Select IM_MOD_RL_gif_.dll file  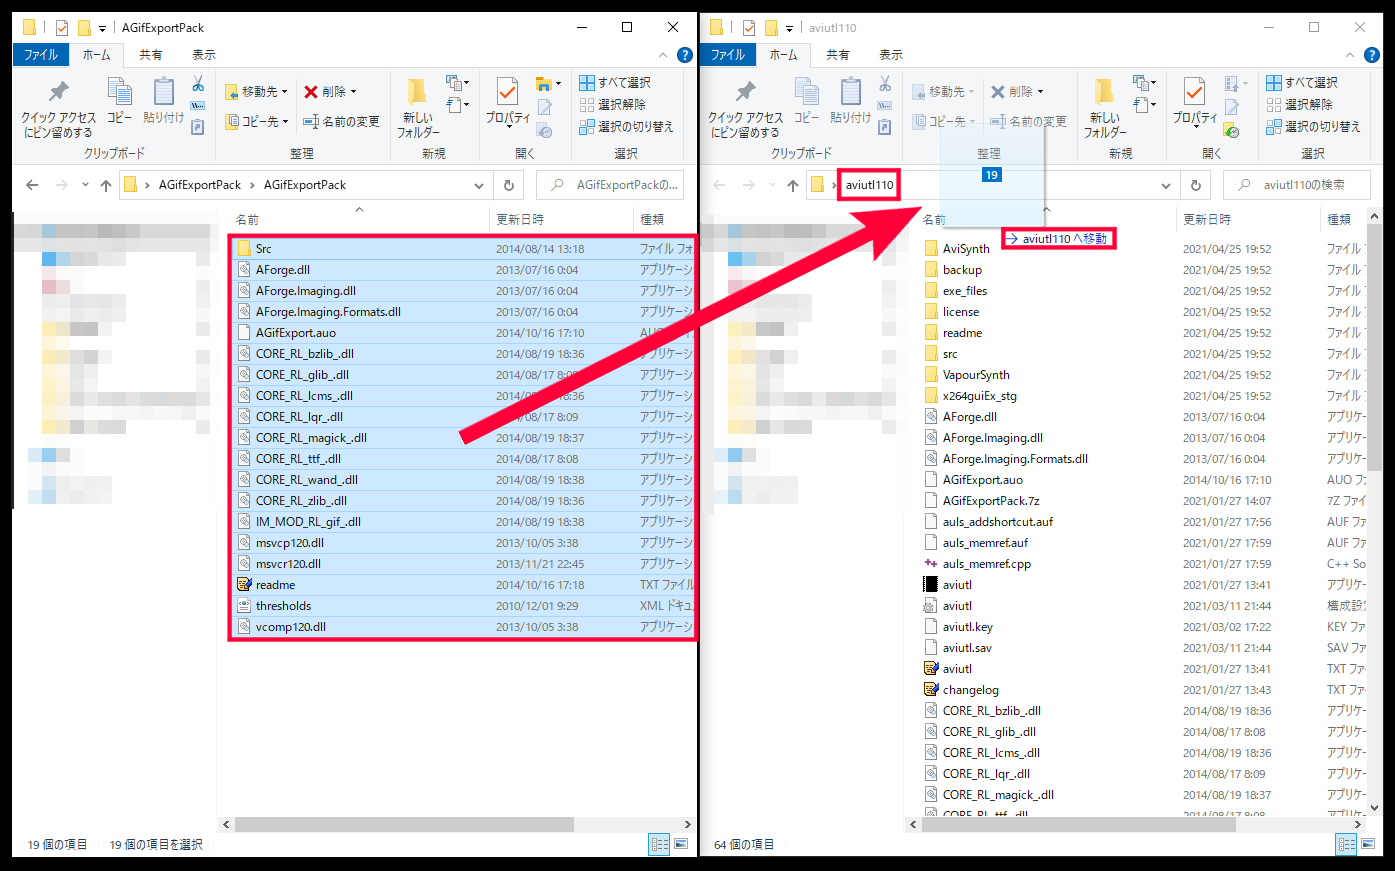[462, 522]
